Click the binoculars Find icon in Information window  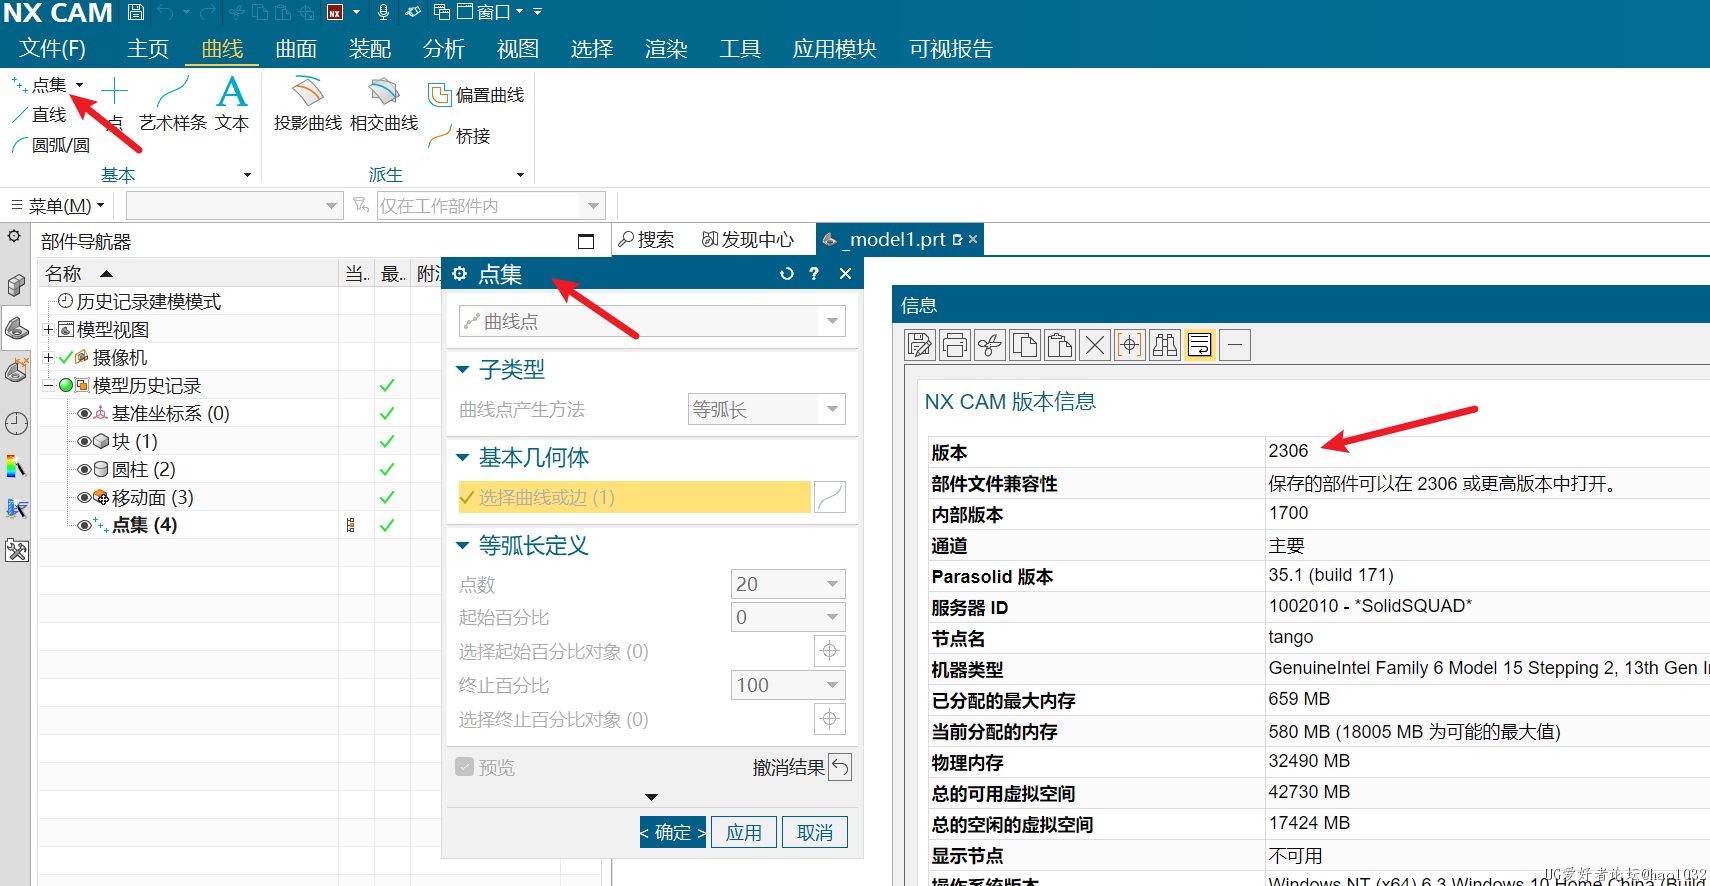tap(1165, 345)
